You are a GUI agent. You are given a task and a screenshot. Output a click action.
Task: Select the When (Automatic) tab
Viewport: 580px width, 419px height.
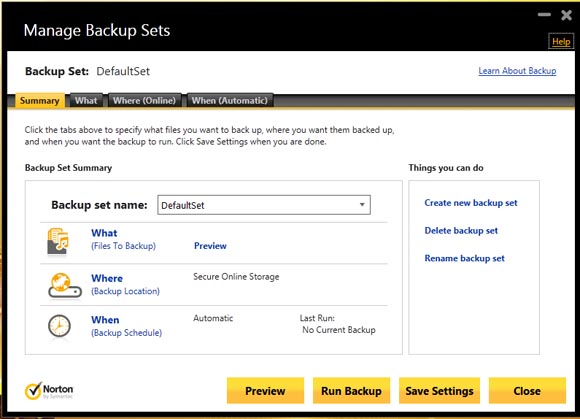pos(230,101)
